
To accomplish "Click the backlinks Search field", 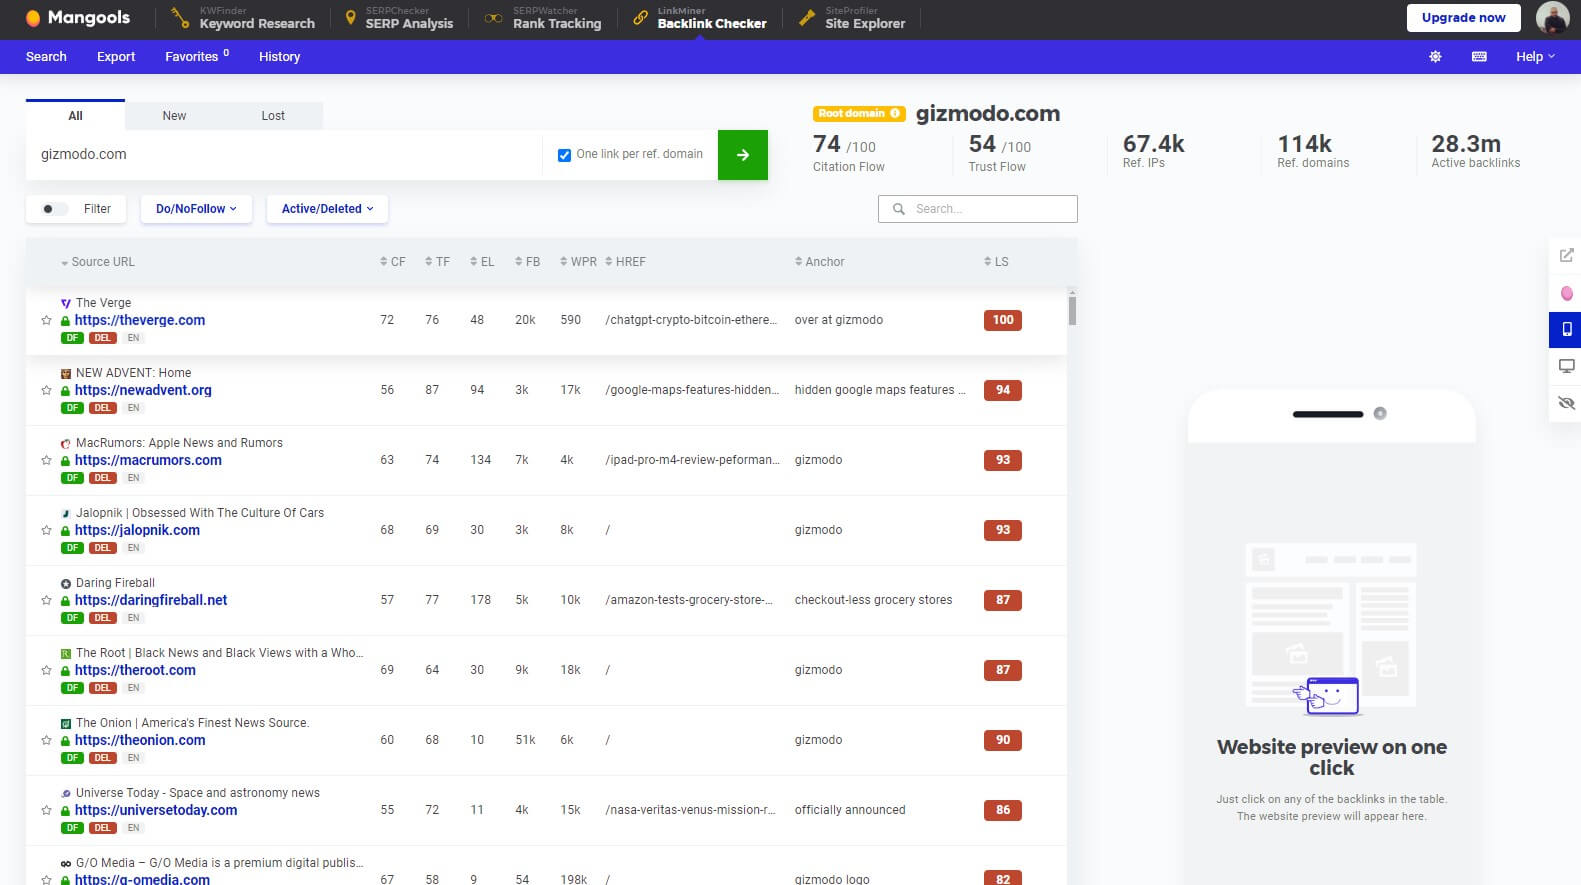I will [978, 209].
